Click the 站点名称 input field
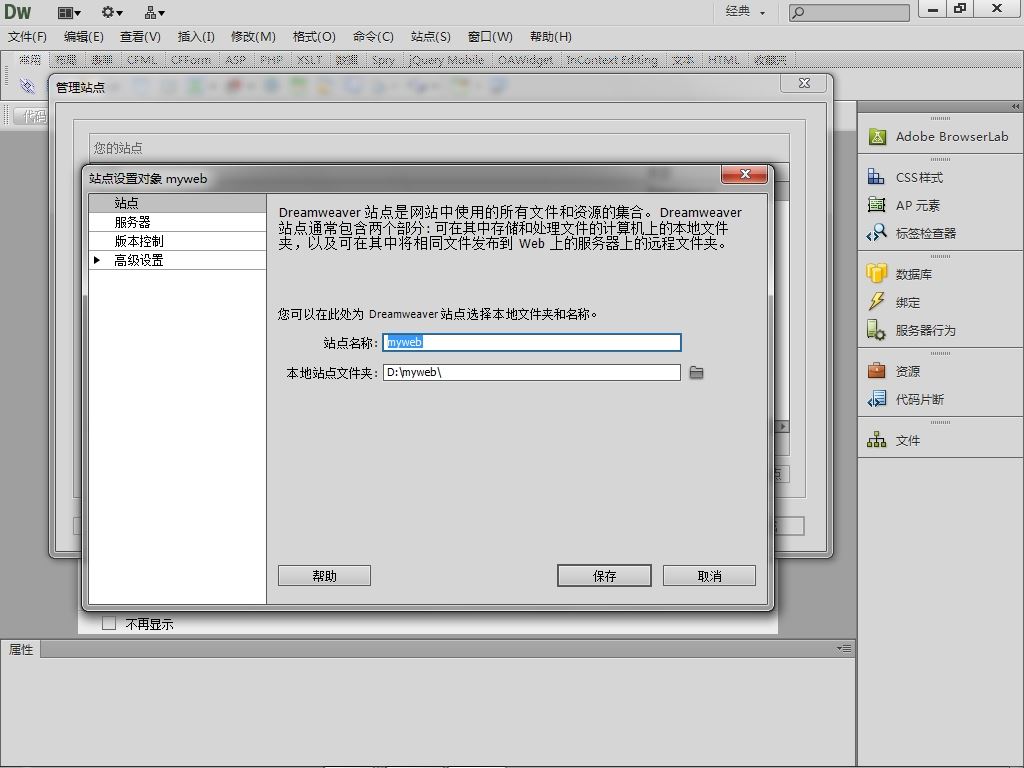This screenshot has width=1024, height=768. [532, 342]
